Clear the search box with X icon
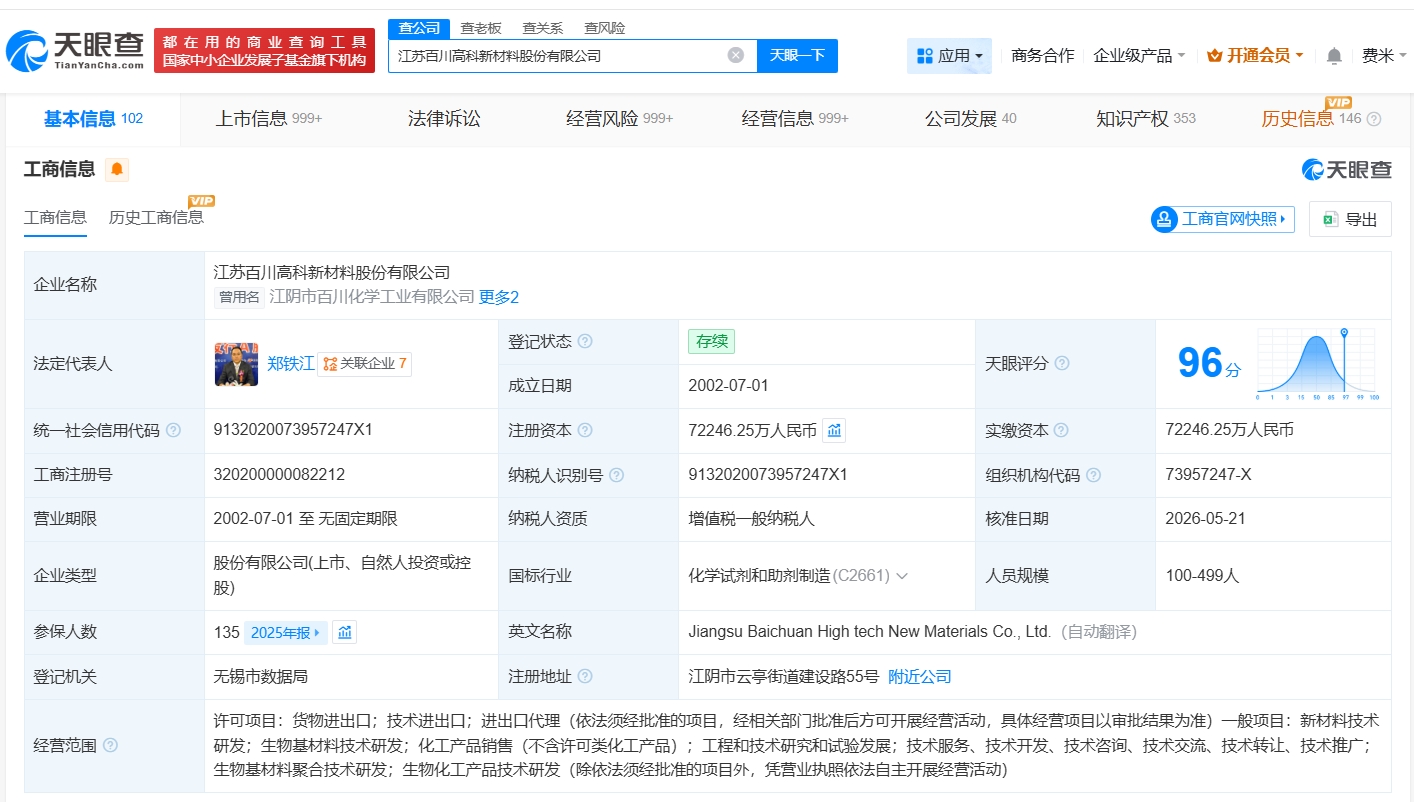 click(x=736, y=55)
